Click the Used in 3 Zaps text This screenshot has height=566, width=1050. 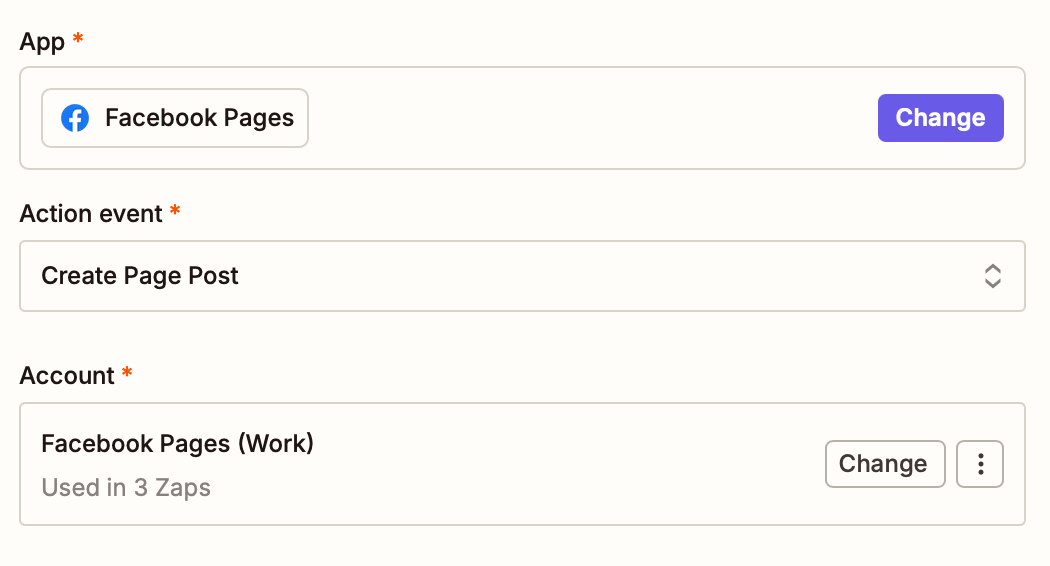coord(126,488)
